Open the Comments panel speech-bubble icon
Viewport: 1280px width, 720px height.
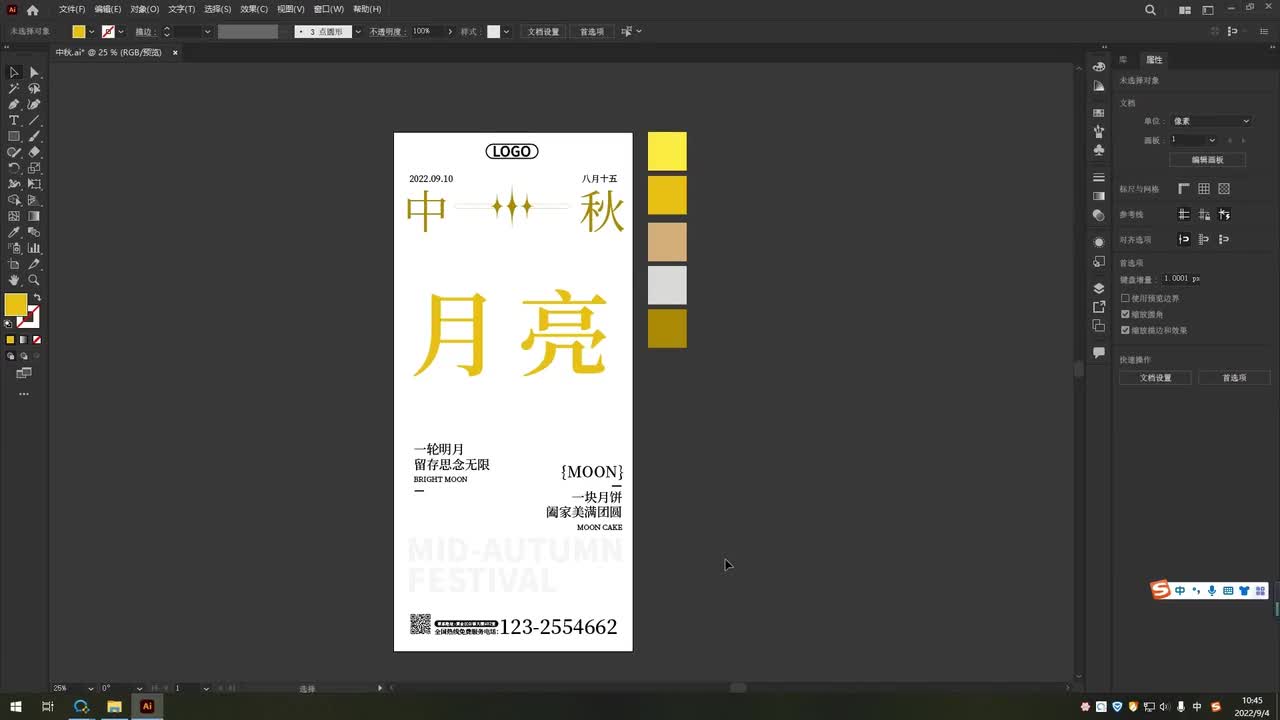(1099, 353)
